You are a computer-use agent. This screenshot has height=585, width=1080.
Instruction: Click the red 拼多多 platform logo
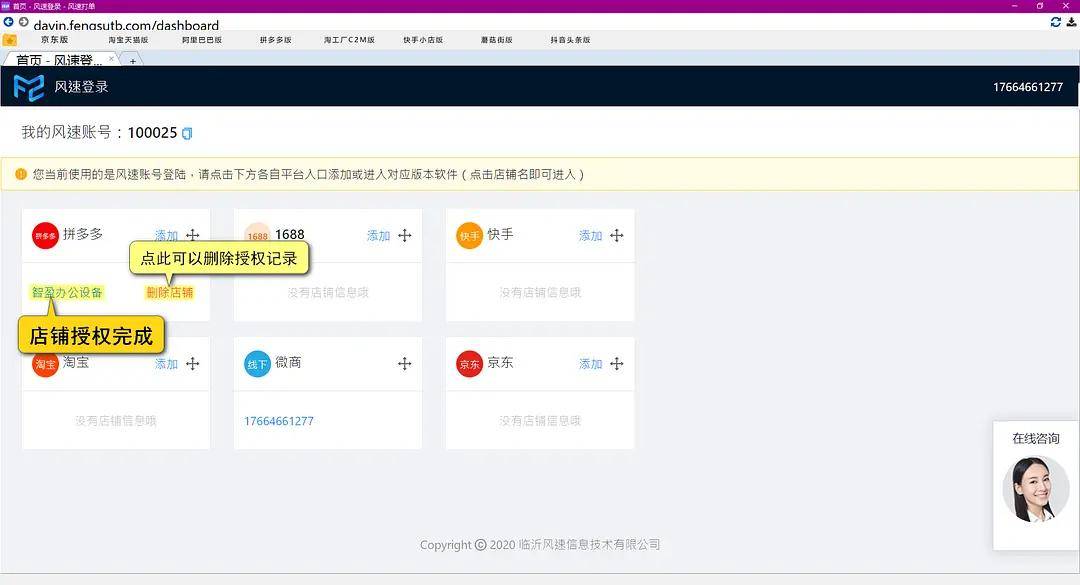(46, 236)
